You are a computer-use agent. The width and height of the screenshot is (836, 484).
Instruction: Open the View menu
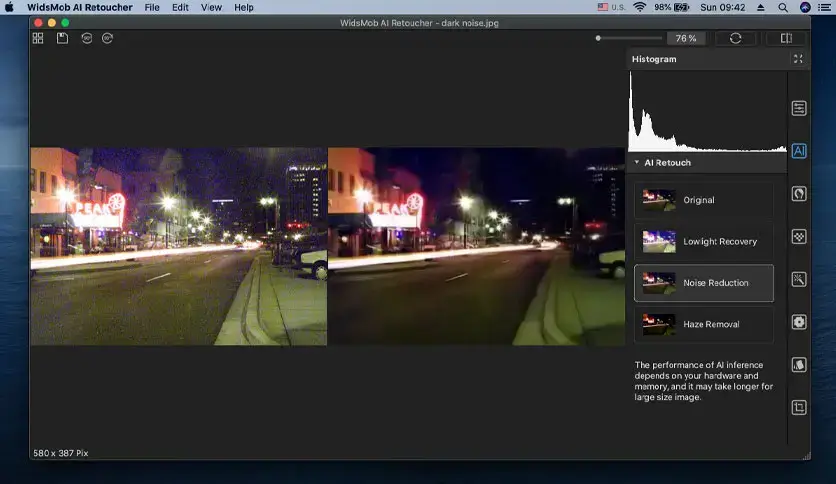coord(211,7)
